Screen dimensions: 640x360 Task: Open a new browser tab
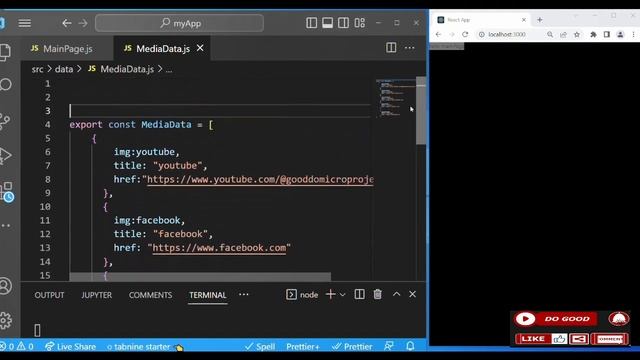pos(540,20)
